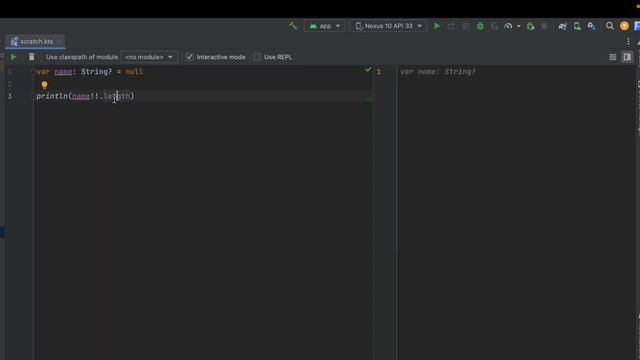640x360 pixels.
Task: Toggle the Interactive mode checkbox
Action: click(189, 57)
